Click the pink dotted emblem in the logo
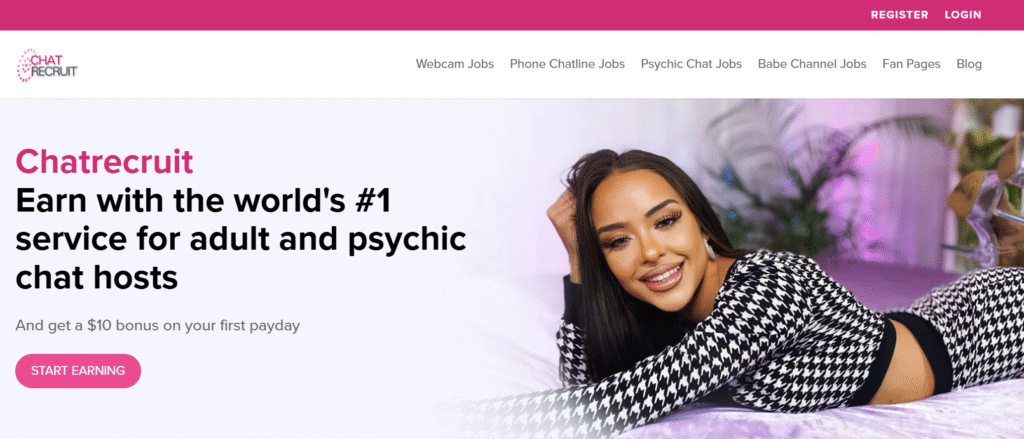This screenshot has height=439, width=1024. coord(25,65)
